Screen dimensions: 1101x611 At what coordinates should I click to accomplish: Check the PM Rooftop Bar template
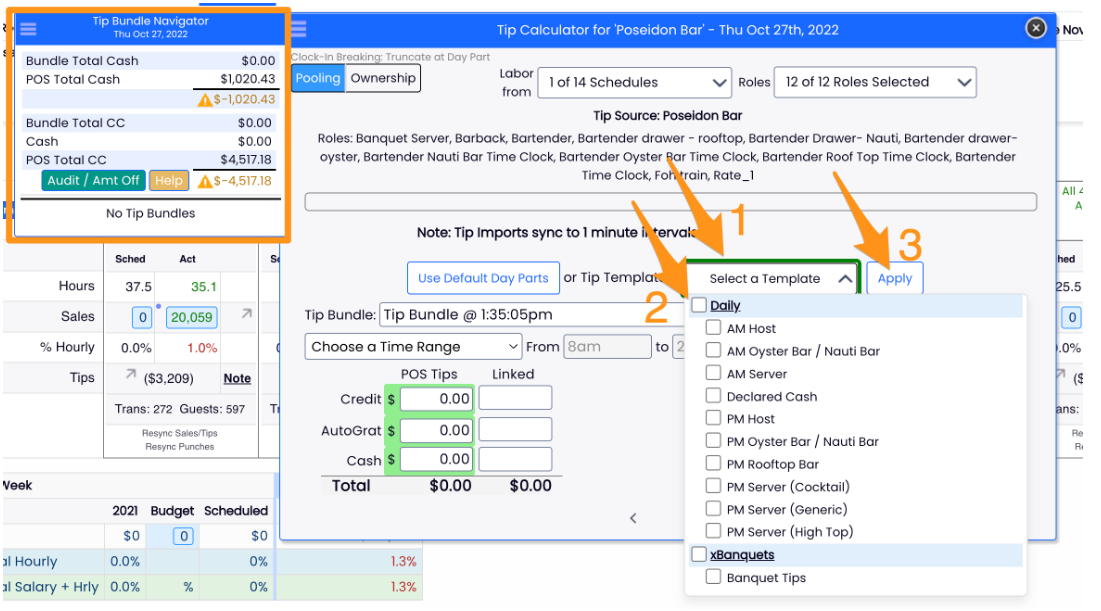tap(713, 464)
